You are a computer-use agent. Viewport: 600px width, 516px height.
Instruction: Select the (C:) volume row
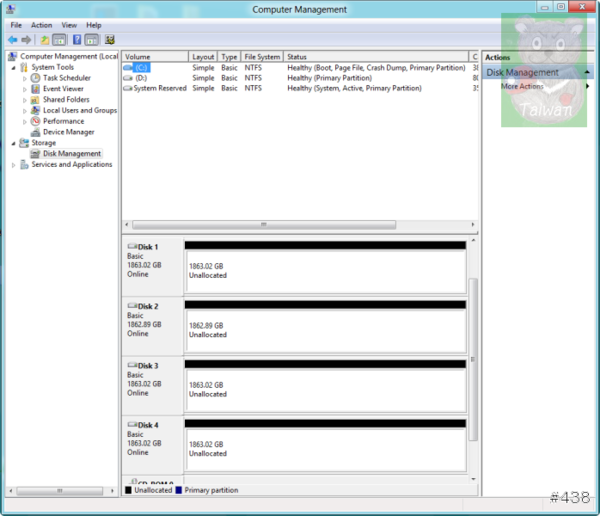coord(140,68)
